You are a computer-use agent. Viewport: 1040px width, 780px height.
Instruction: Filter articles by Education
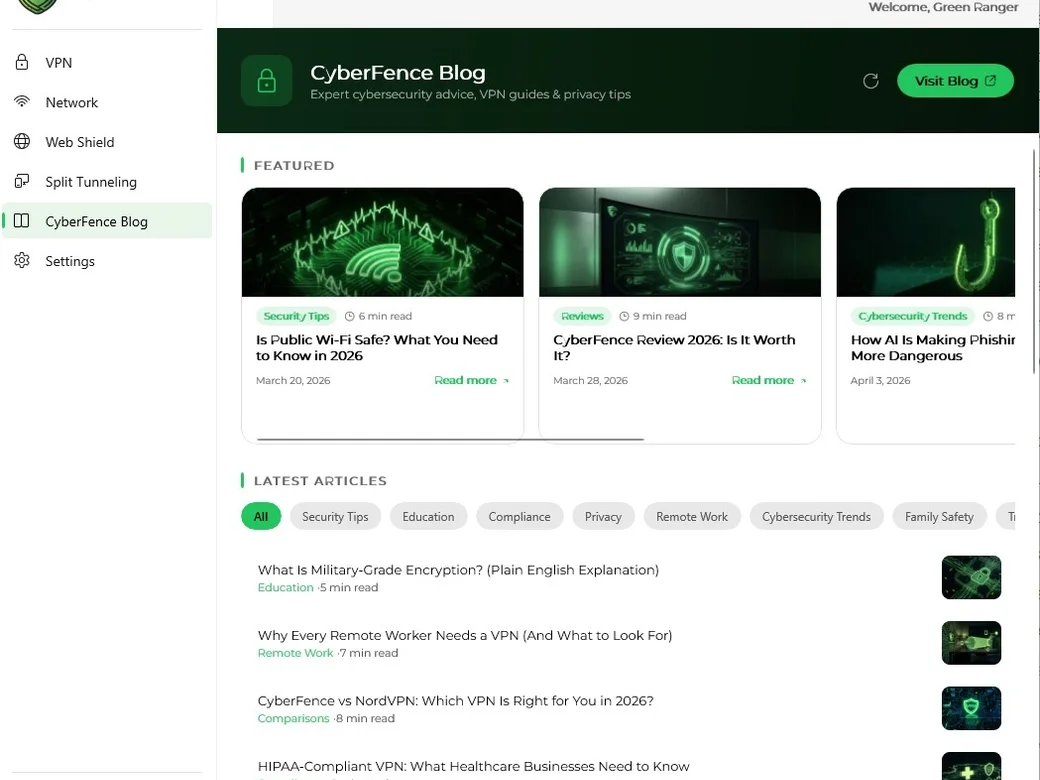(428, 517)
